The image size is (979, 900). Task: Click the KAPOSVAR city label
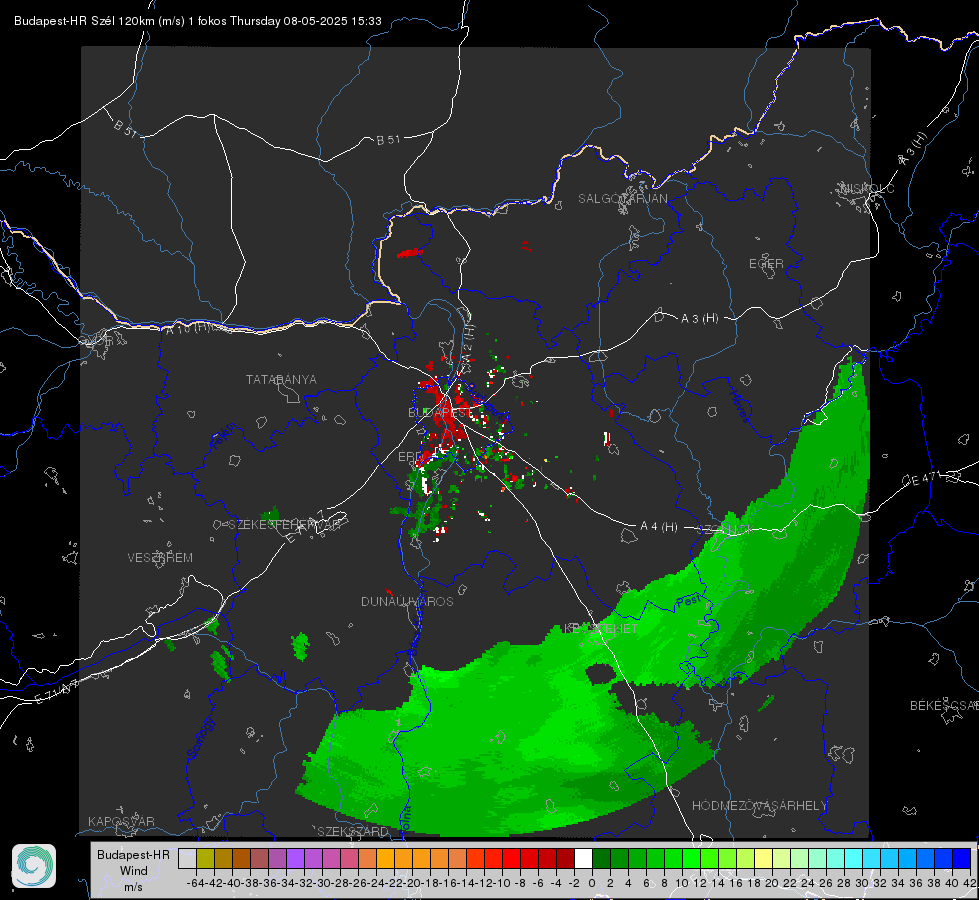pyautogui.click(x=121, y=821)
